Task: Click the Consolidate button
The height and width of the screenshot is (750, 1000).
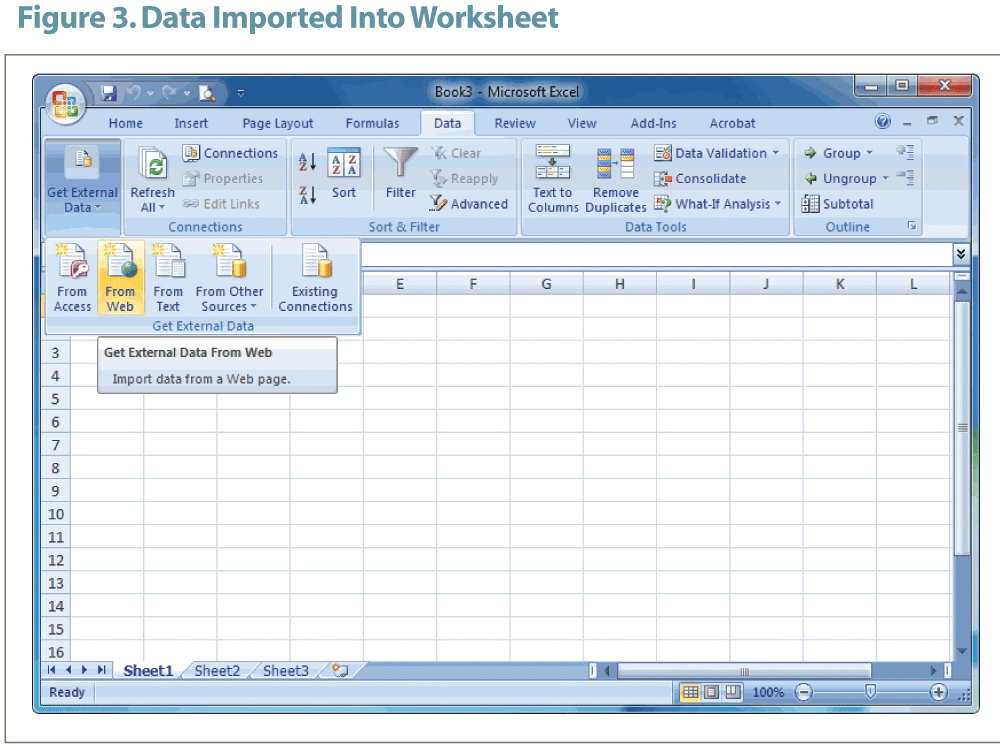Action: 700,179
